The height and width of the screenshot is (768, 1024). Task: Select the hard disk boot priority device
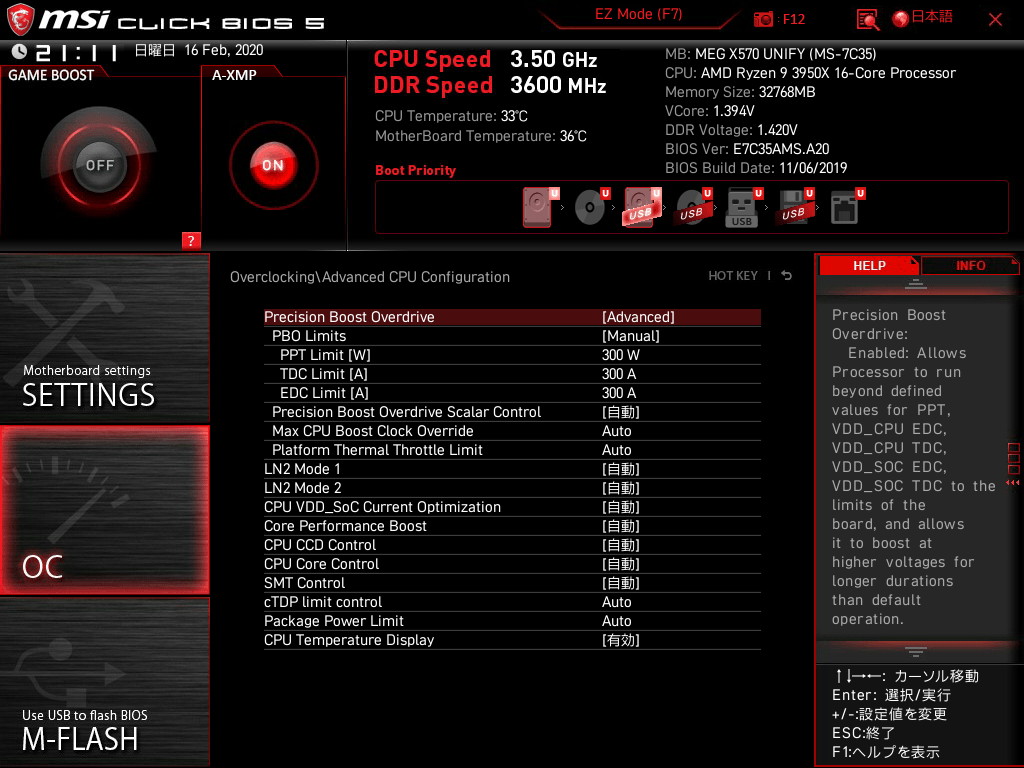coord(538,207)
